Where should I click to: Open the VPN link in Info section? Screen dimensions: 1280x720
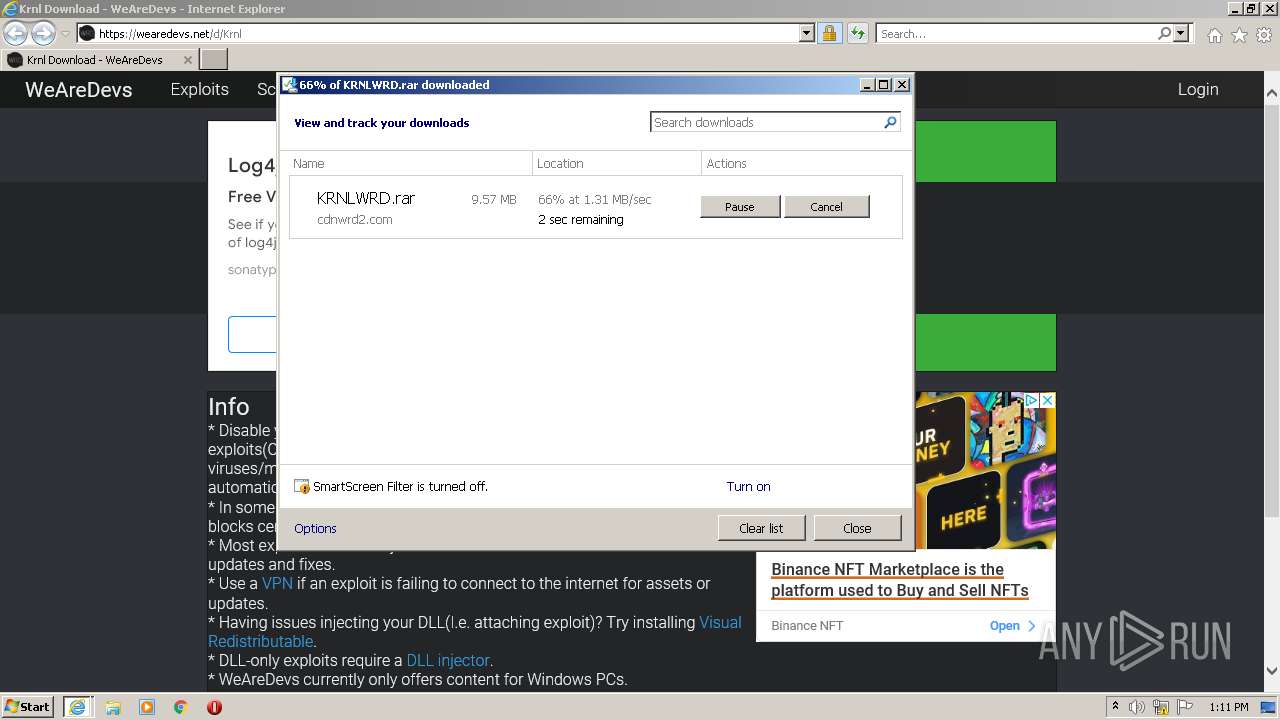point(277,583)
